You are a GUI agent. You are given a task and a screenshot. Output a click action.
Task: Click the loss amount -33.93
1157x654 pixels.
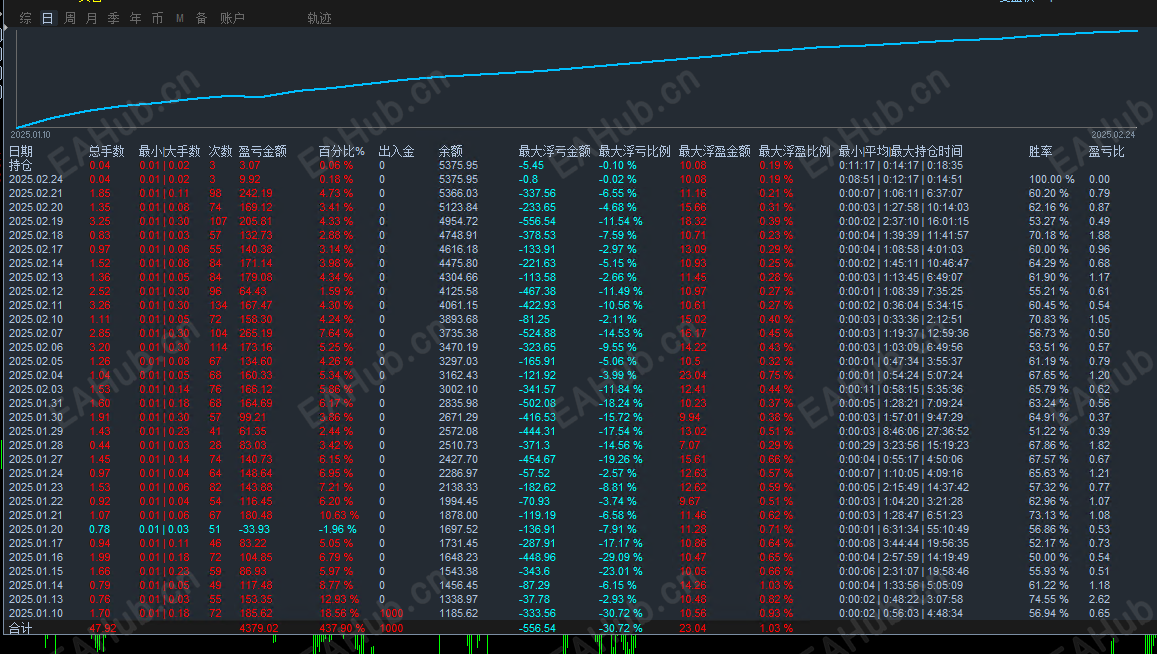pyautogui.click(x=255, y=529)
